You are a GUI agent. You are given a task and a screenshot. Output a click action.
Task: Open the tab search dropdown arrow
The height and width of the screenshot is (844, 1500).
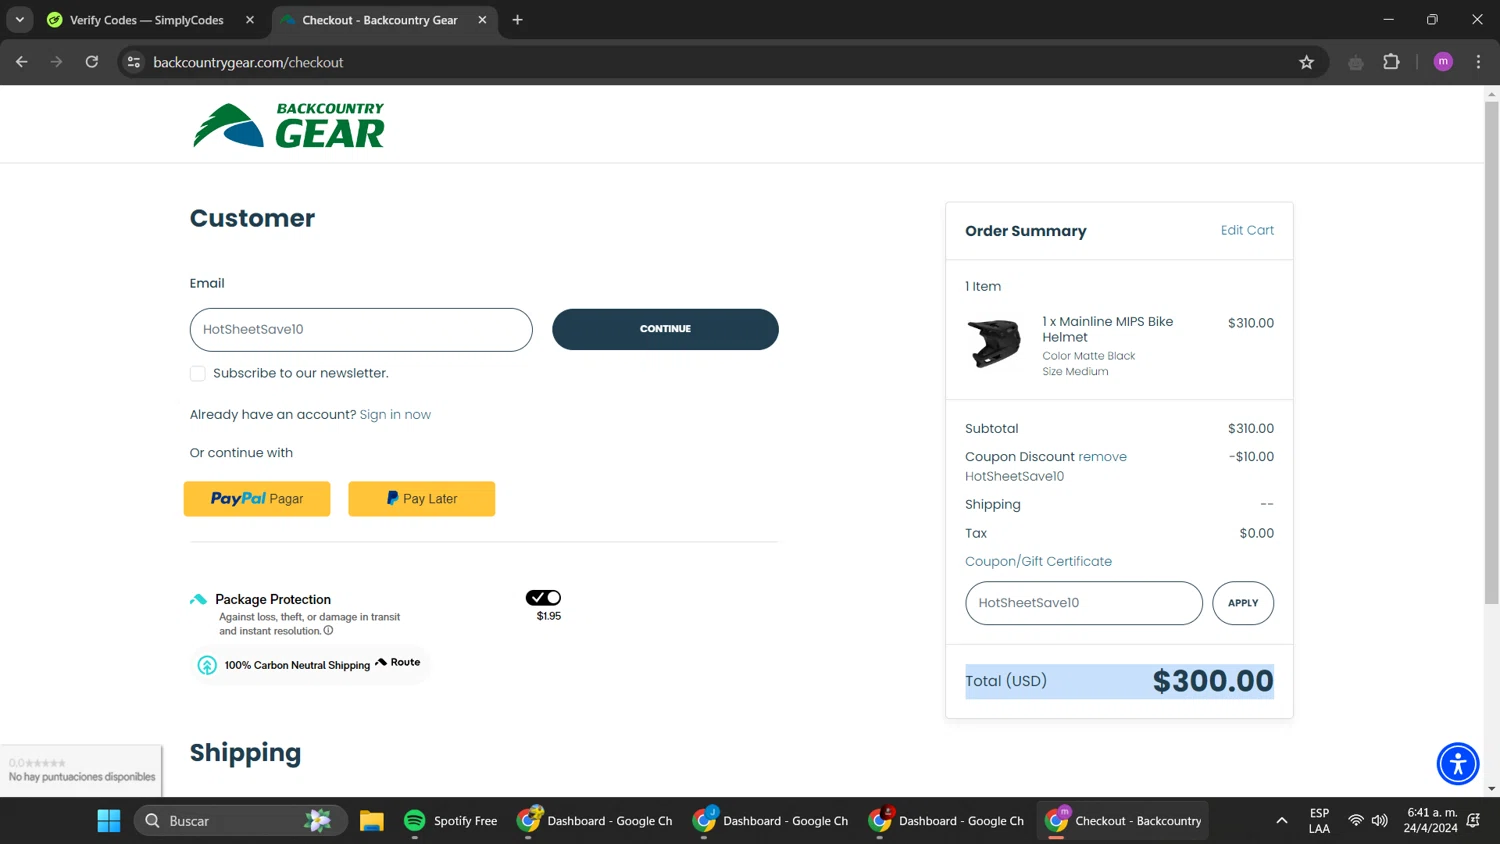pyautogui.click(x=19, y=20)
